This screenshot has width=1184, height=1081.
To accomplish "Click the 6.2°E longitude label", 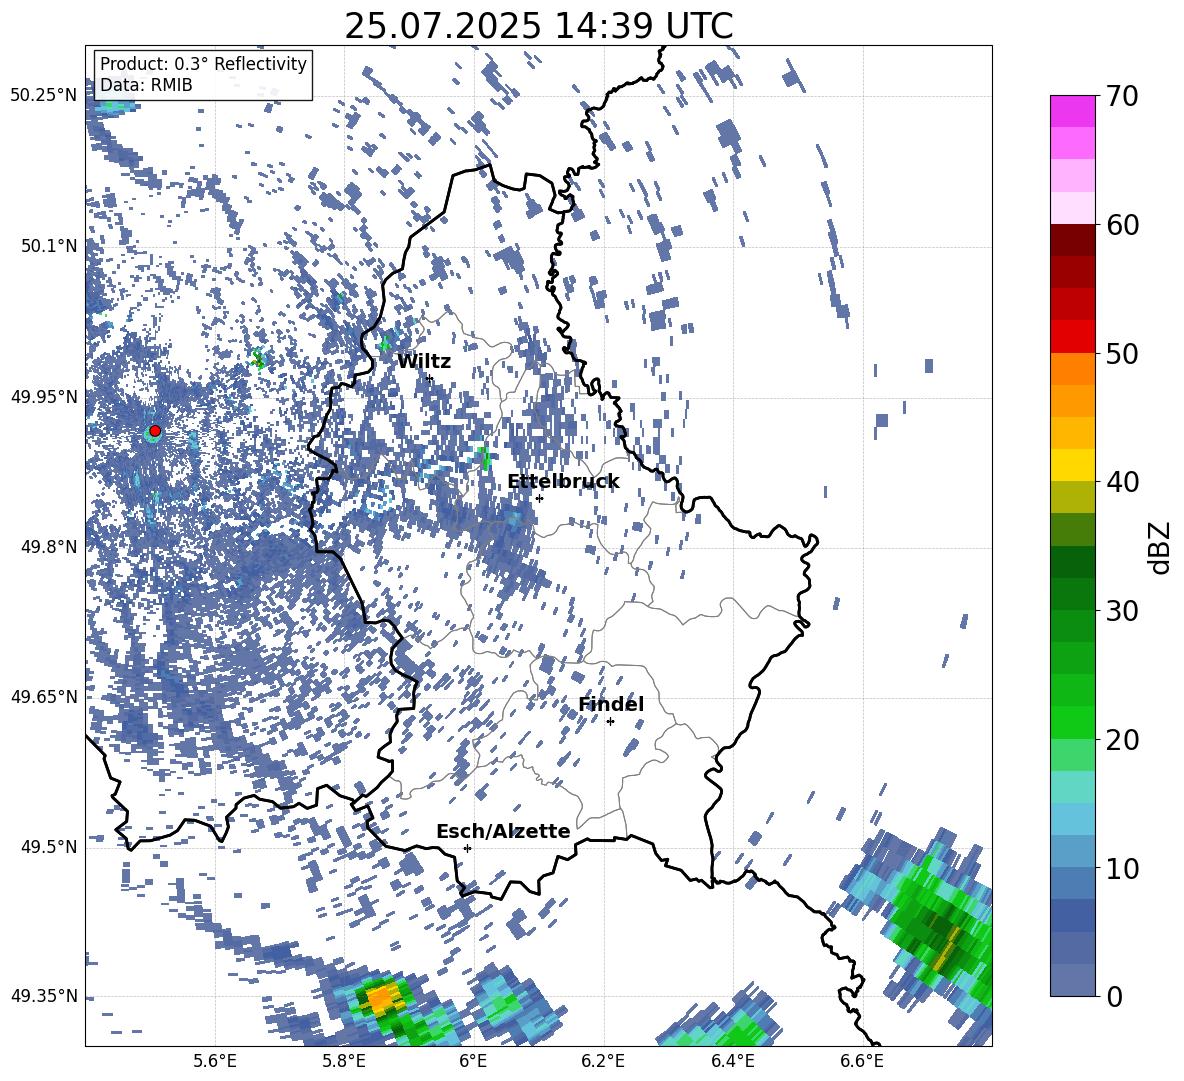I will click(604, 1062).
